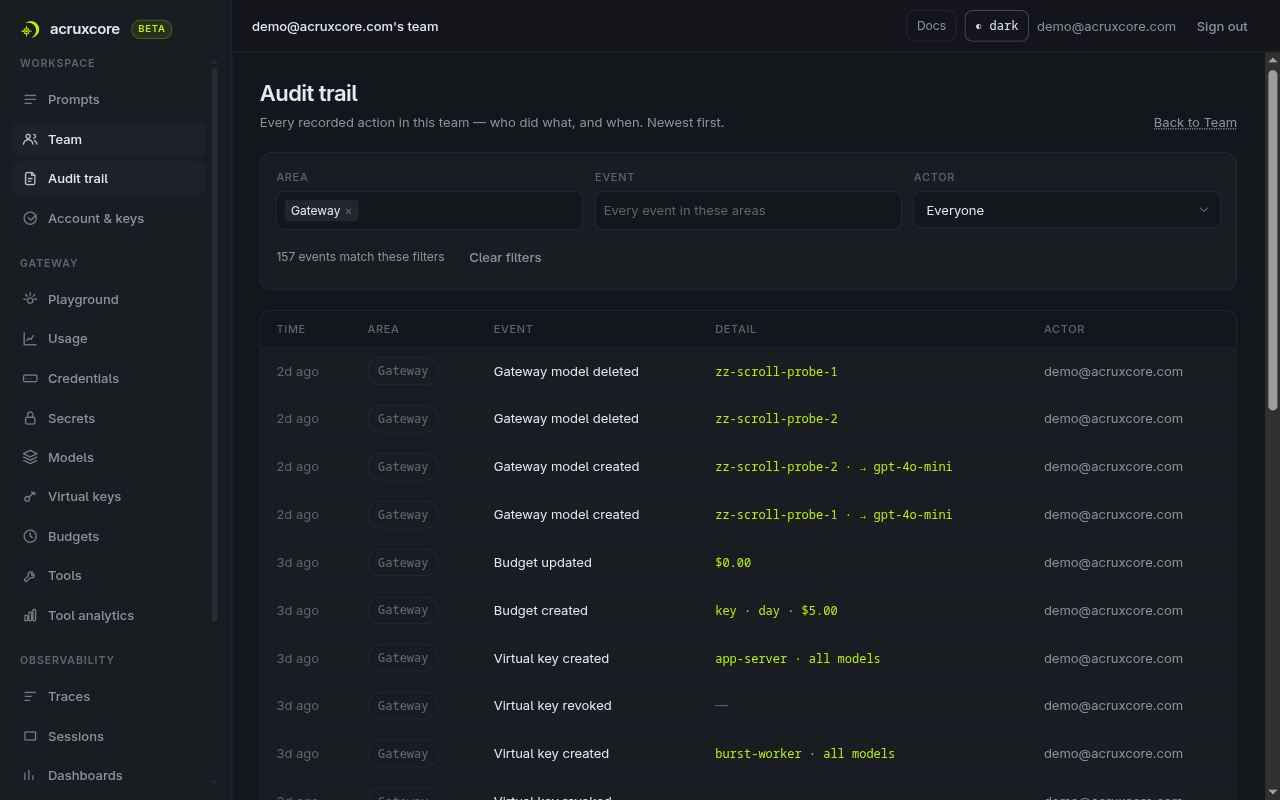Toggle the dark theme switch
This screenshot has height=800, width=1280.
(x=996, y=26)
